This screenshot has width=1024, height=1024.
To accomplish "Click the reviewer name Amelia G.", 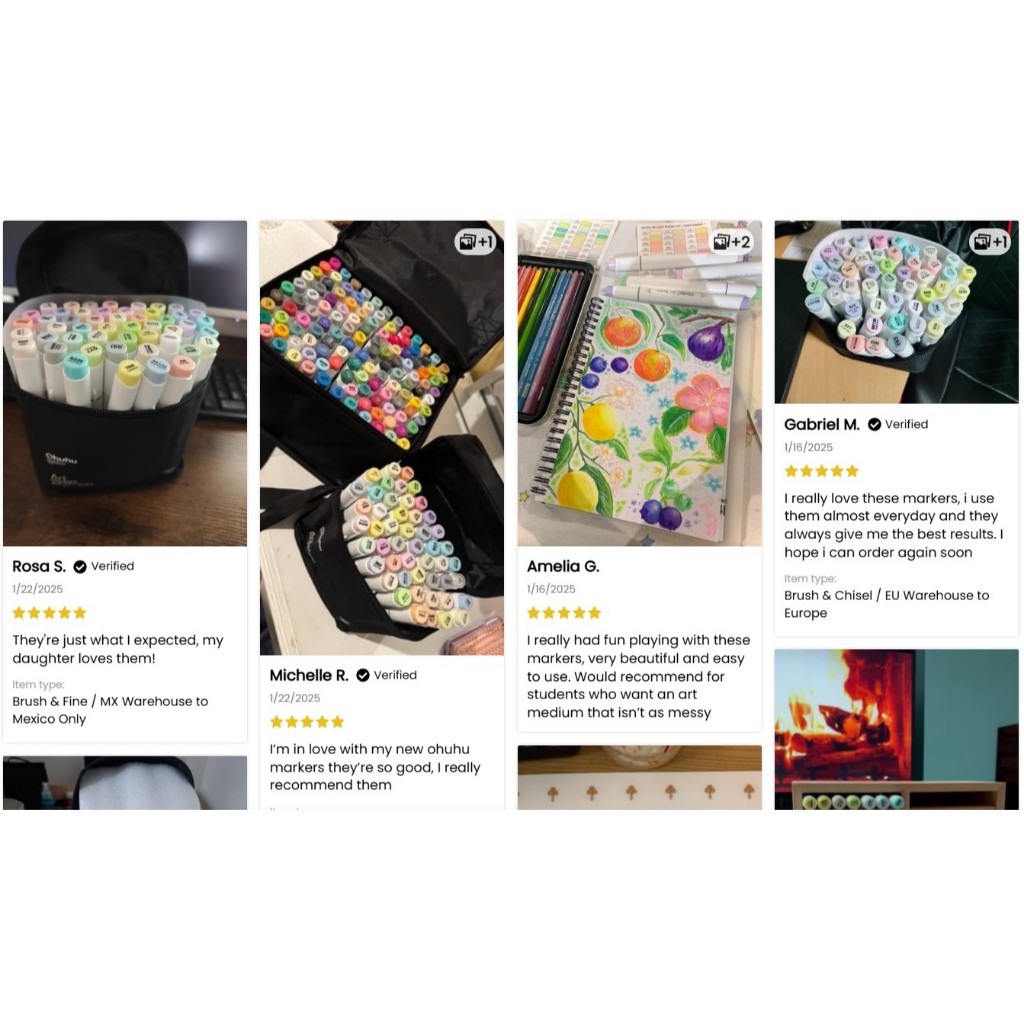I will click(563, 566).
